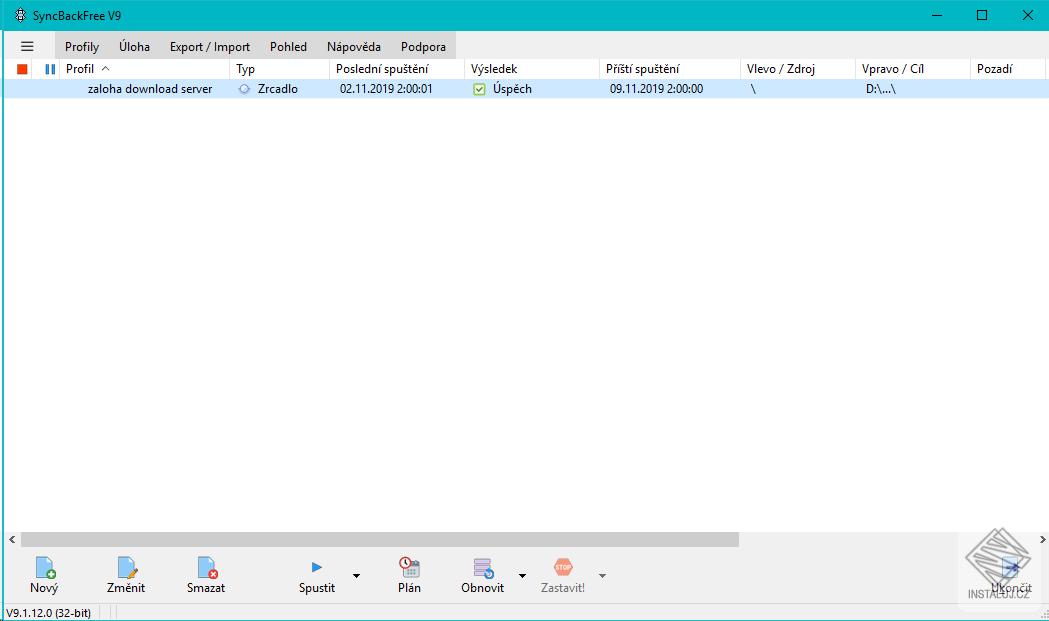Viewport: 1049px width, 621px height.
Task: Sort by Poslední spuštění column header
Action: point(397,69)
